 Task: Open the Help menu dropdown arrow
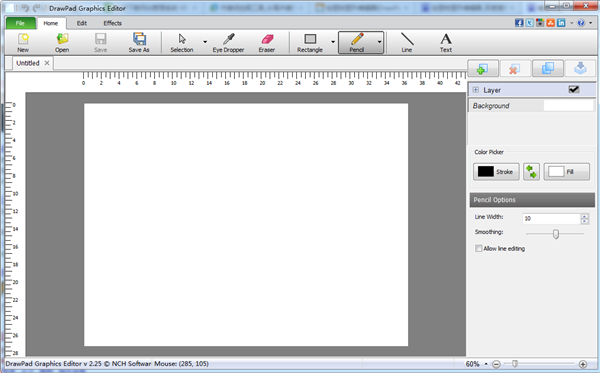coord(590,23)
